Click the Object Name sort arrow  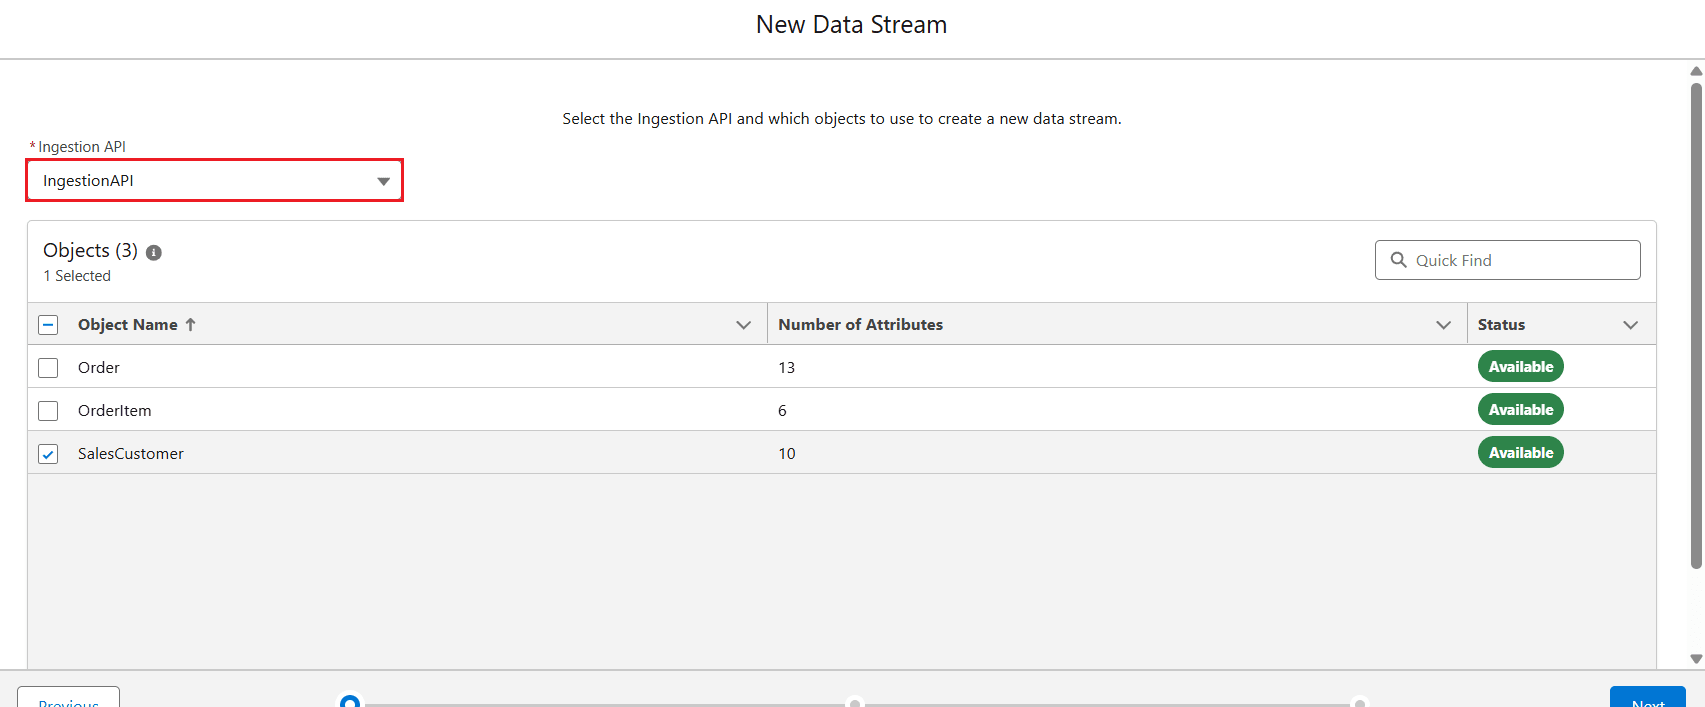pyautogui.click(x=191, y=325)
